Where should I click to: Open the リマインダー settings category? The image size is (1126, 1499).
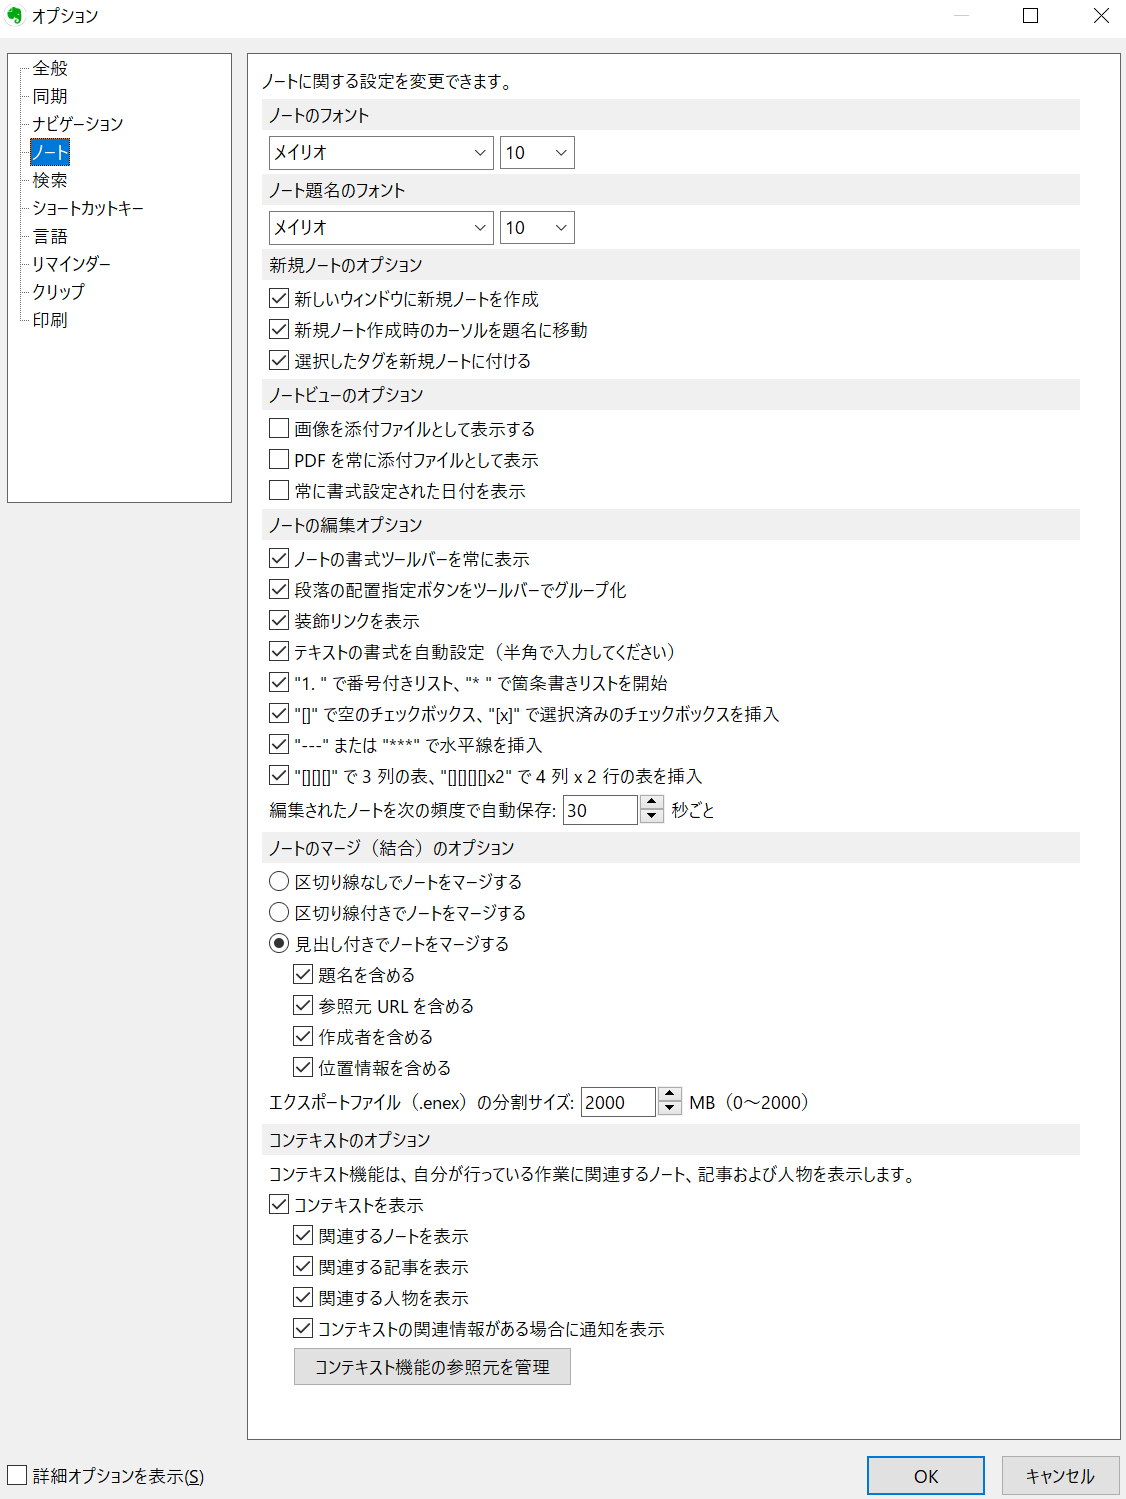(x=71, y=264)
